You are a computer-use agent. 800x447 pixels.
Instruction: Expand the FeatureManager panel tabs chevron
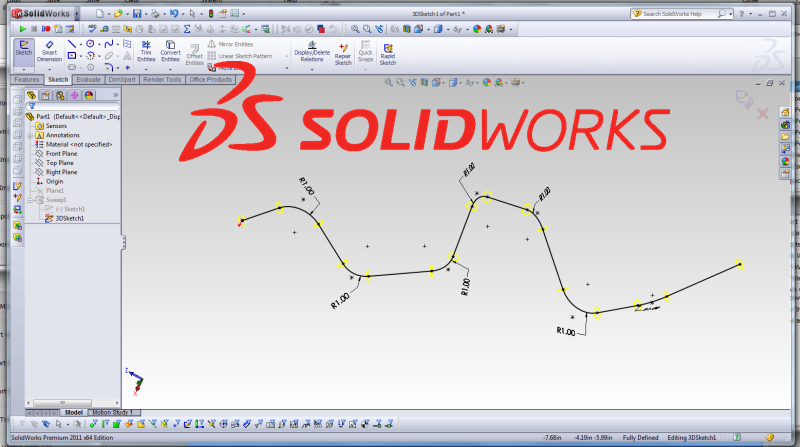[x=116, y=95]
